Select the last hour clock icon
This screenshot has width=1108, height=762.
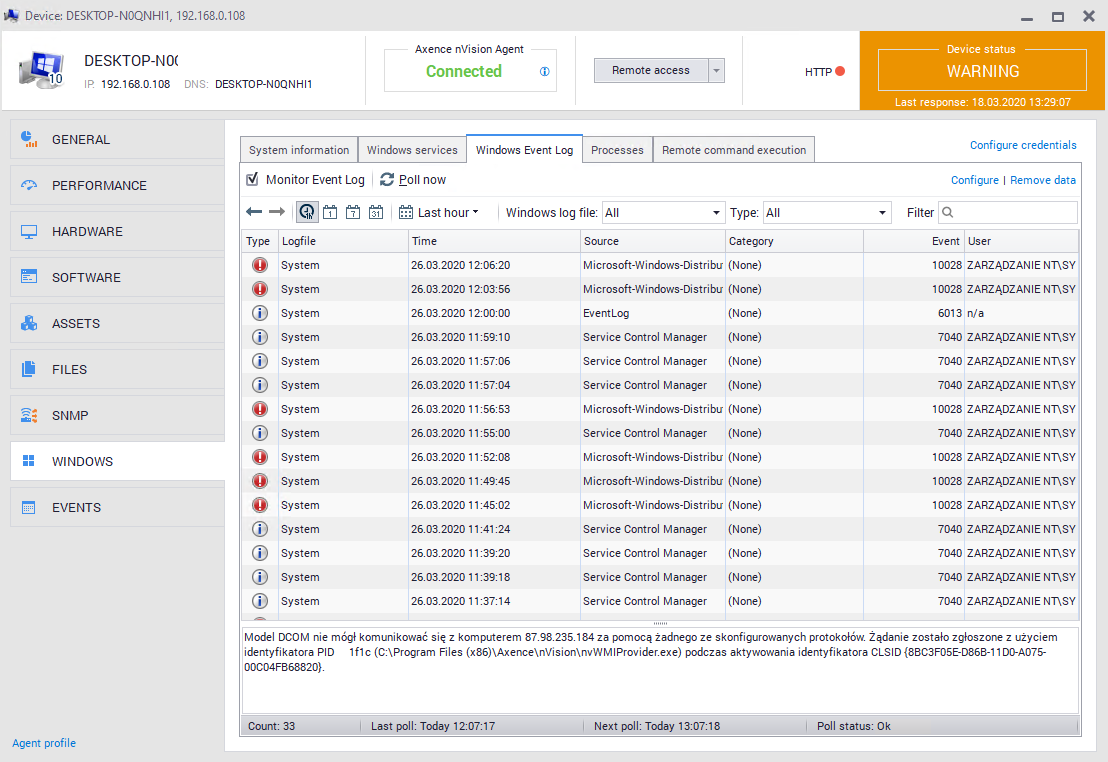(307, 212)
